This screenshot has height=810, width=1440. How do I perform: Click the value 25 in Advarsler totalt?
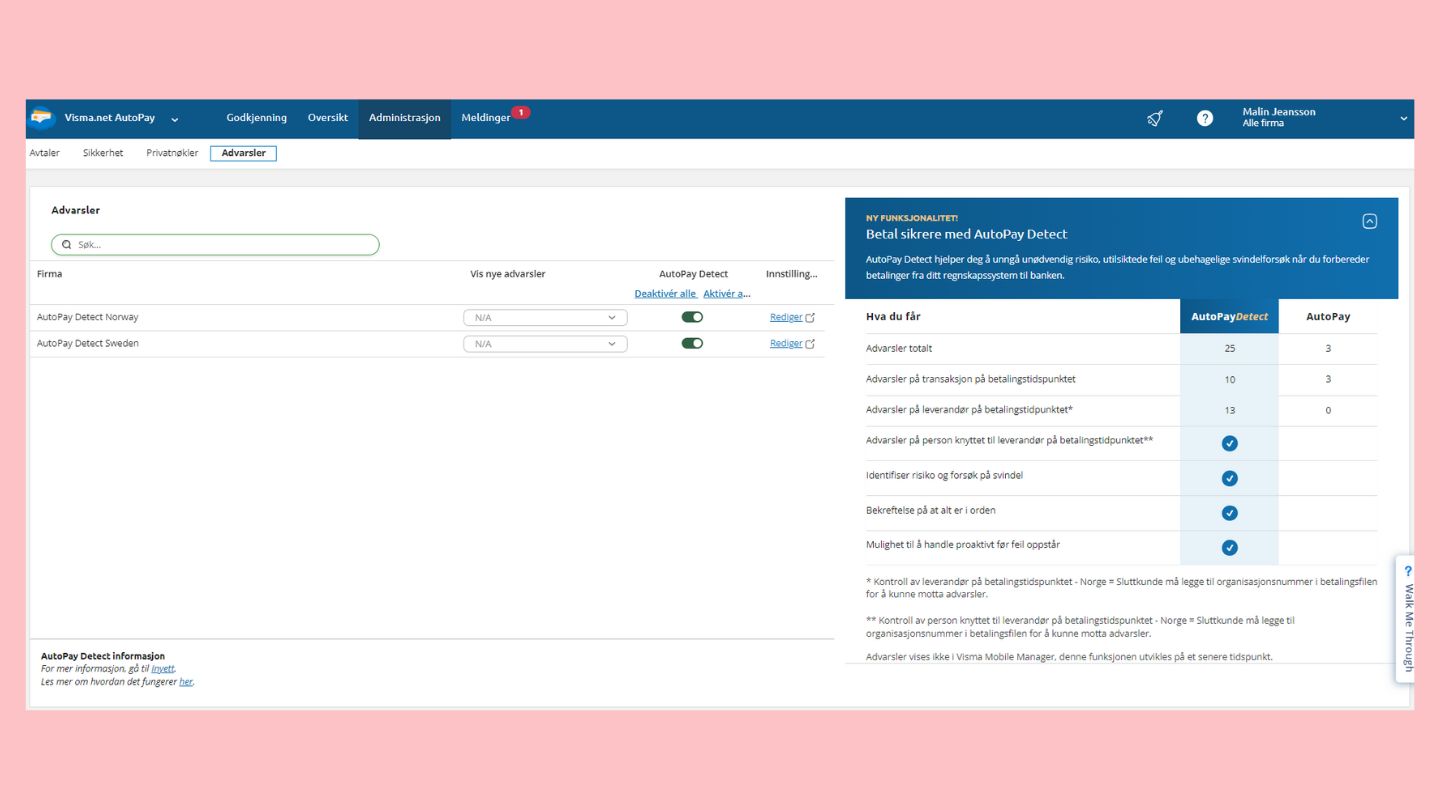click(1230, 348)
